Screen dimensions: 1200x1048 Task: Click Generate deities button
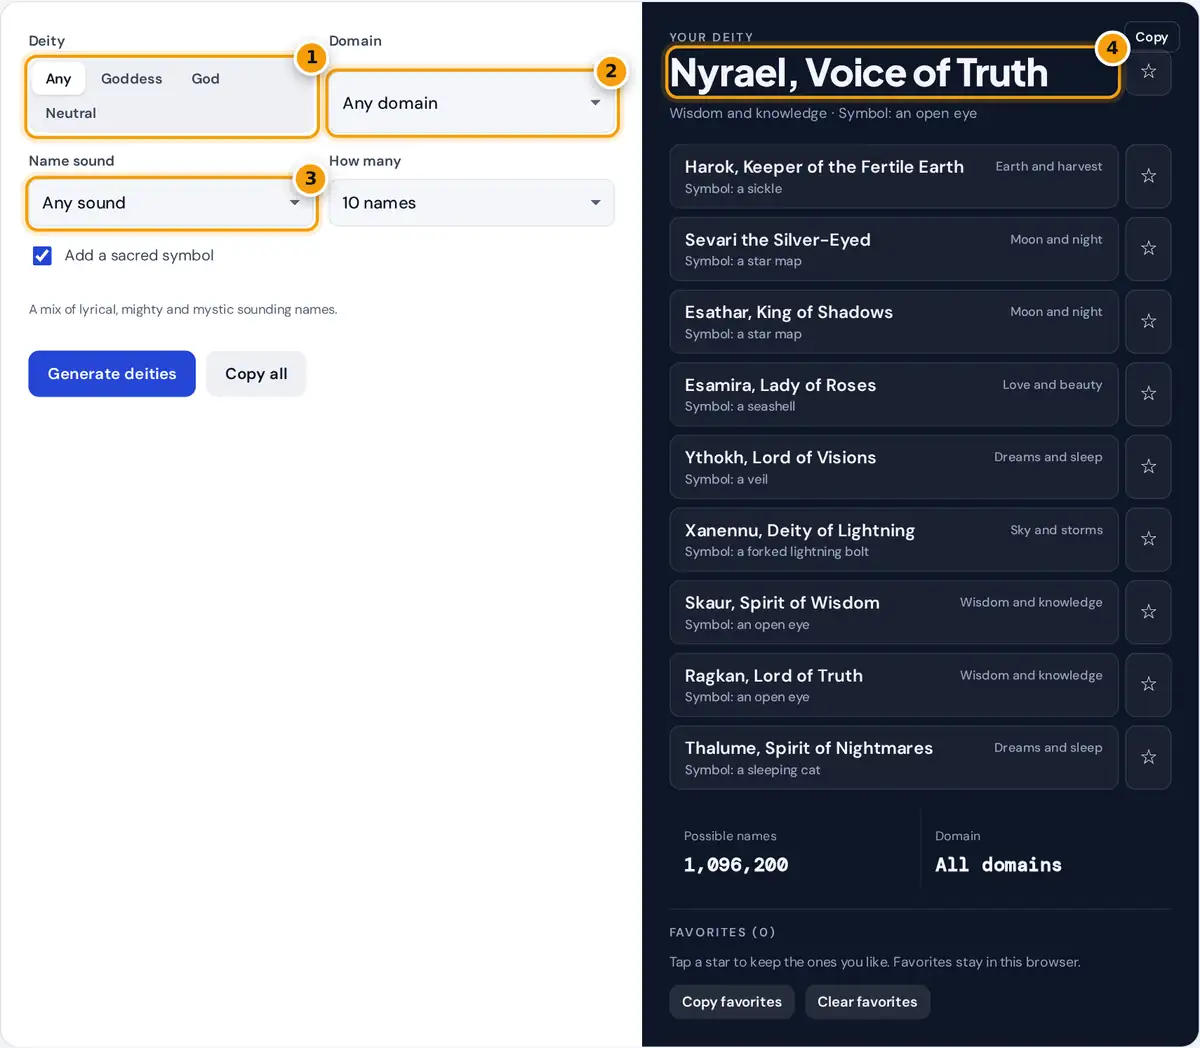point(112,374)
